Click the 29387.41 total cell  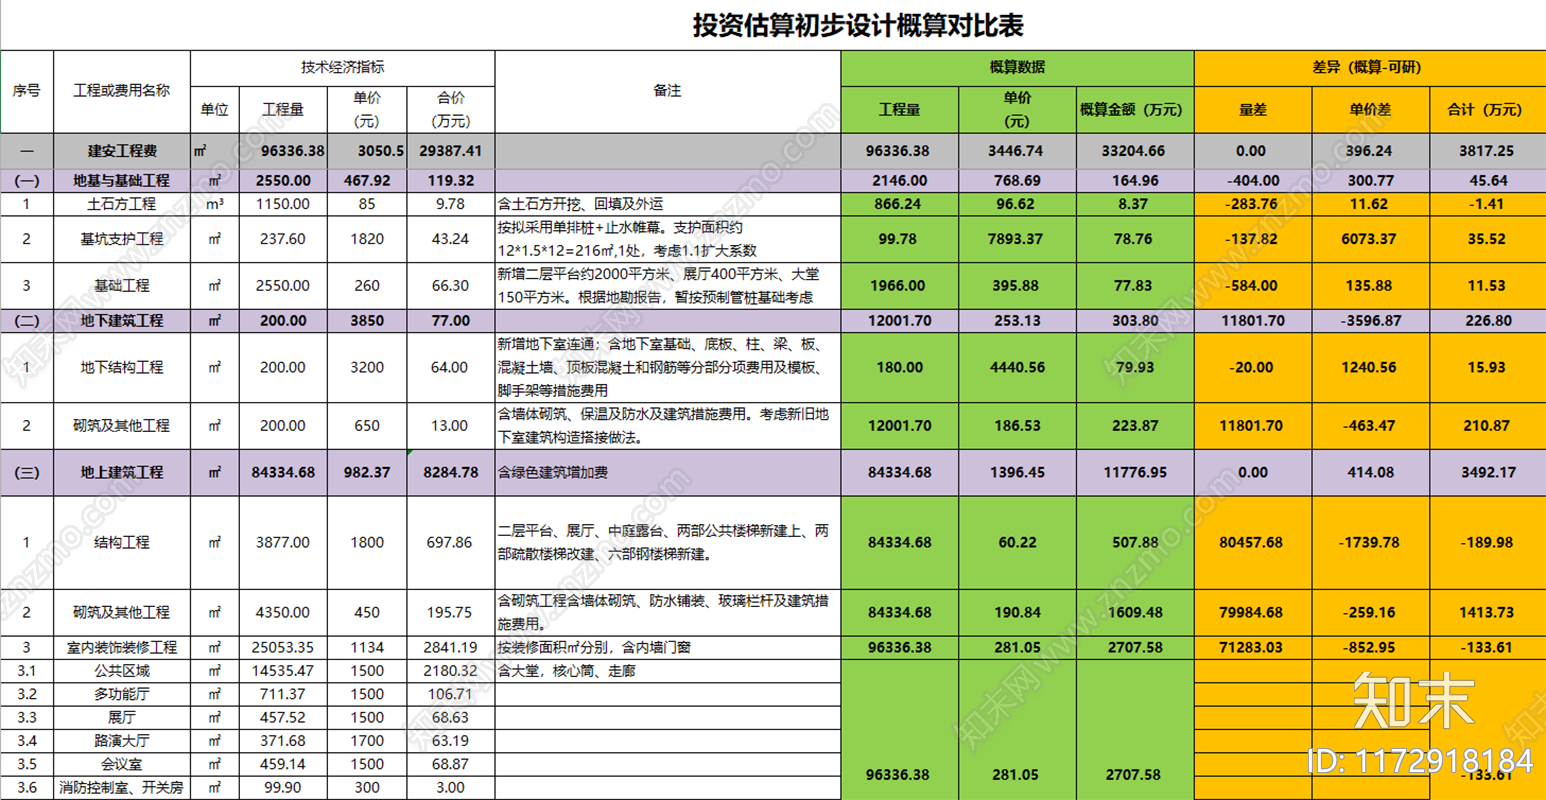pyautogui.click(x=450, y=151)
